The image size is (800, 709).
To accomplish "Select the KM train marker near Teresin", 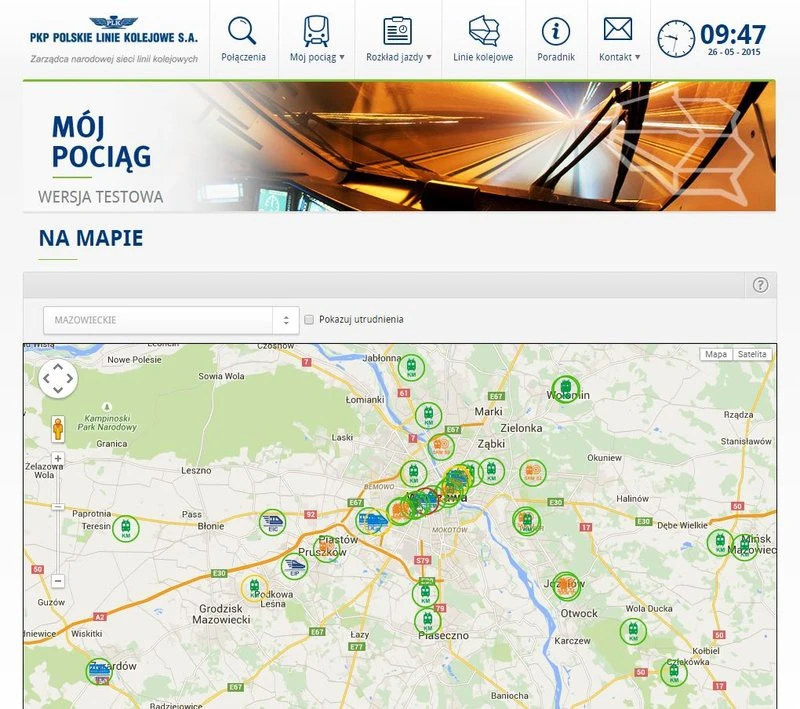I will click(x=126, y=528).
